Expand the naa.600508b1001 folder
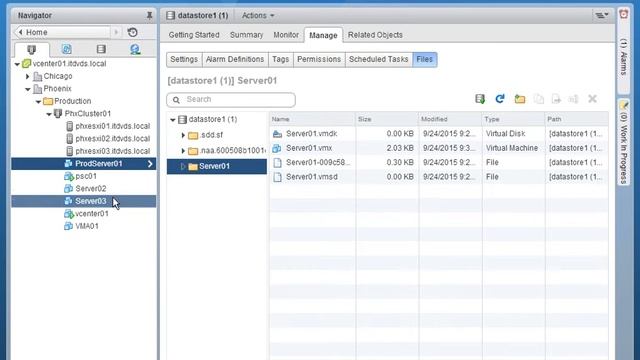Screen dimensions: 640x360 183,151
